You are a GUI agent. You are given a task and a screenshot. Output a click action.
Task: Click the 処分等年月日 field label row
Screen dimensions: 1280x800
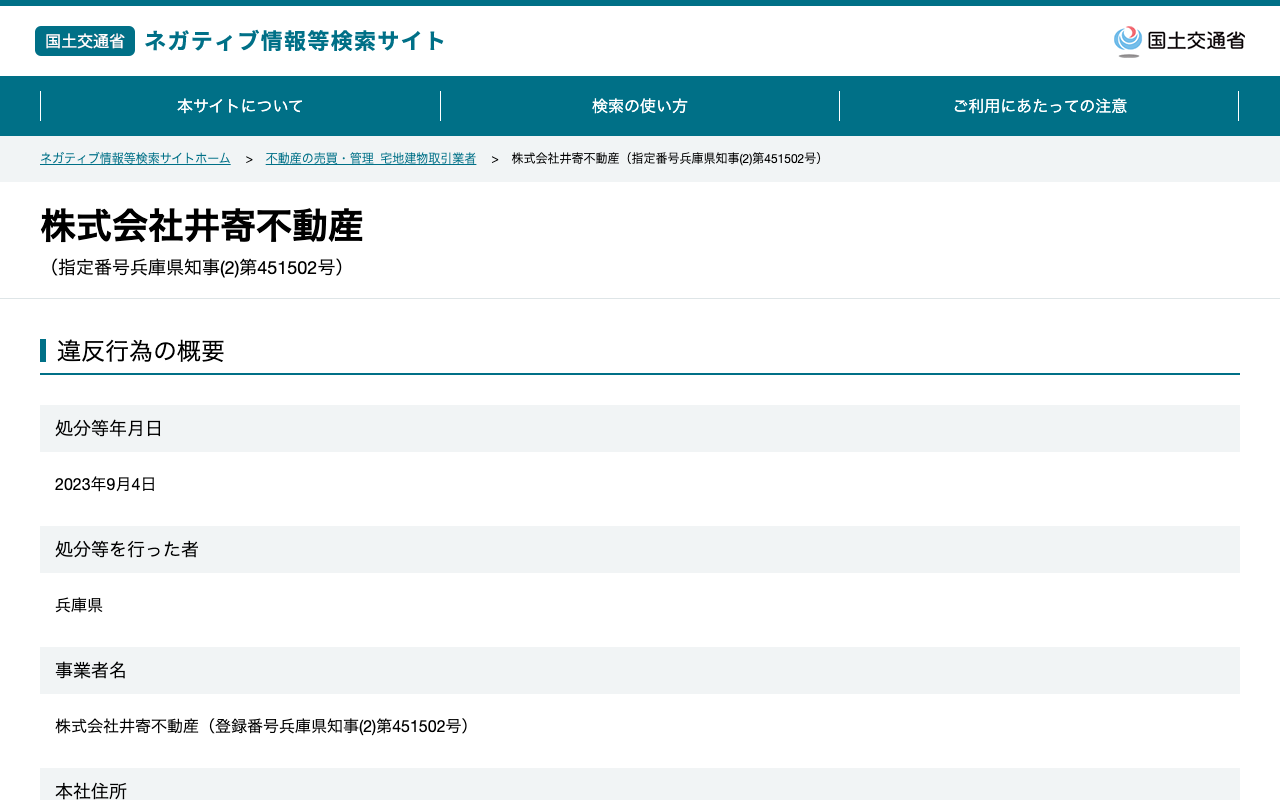point(640,428)
